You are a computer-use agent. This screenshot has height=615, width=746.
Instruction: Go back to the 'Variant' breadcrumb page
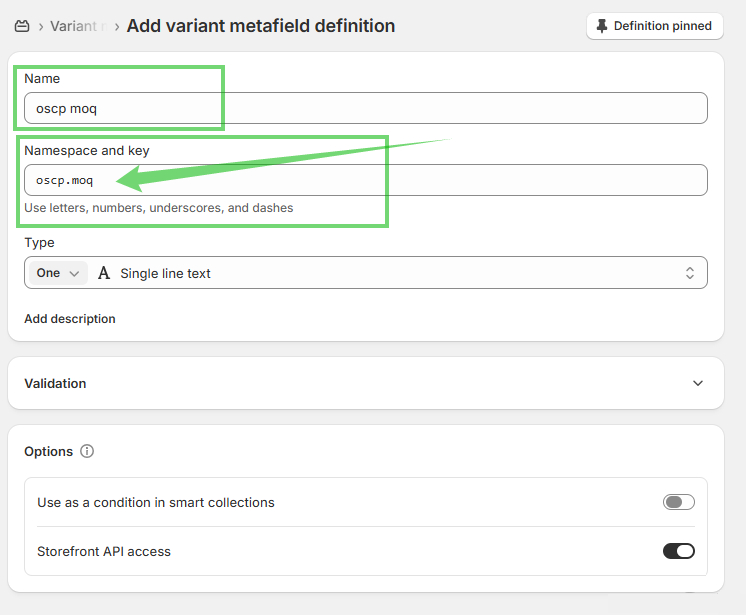point(76,26)
